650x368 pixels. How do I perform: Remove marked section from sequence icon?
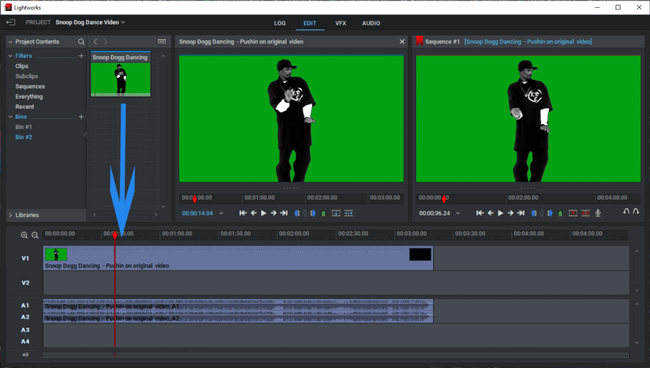click(x=573, y=213)
